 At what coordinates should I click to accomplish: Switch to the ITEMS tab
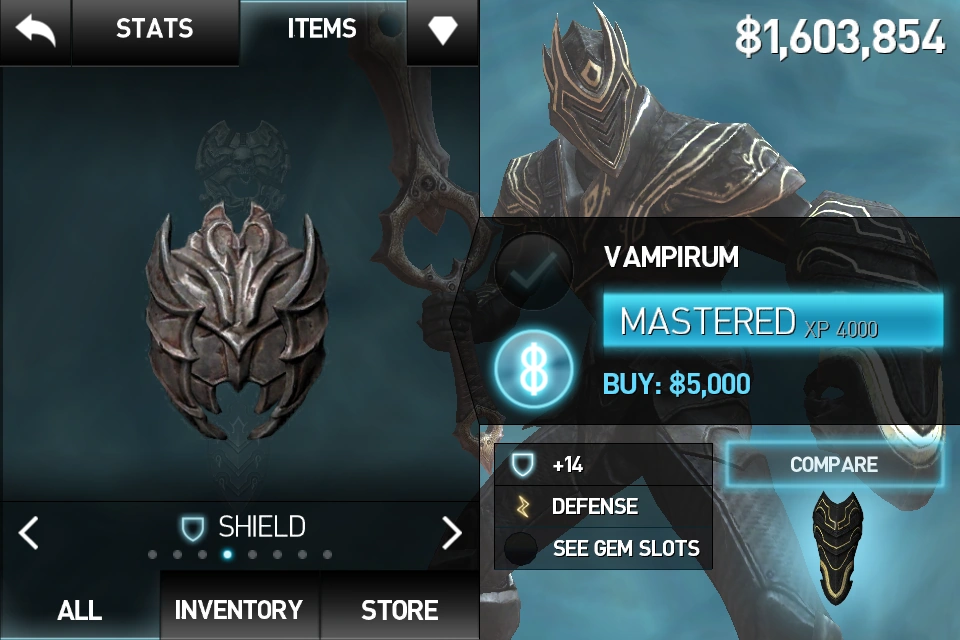click(x=322, y=29)
